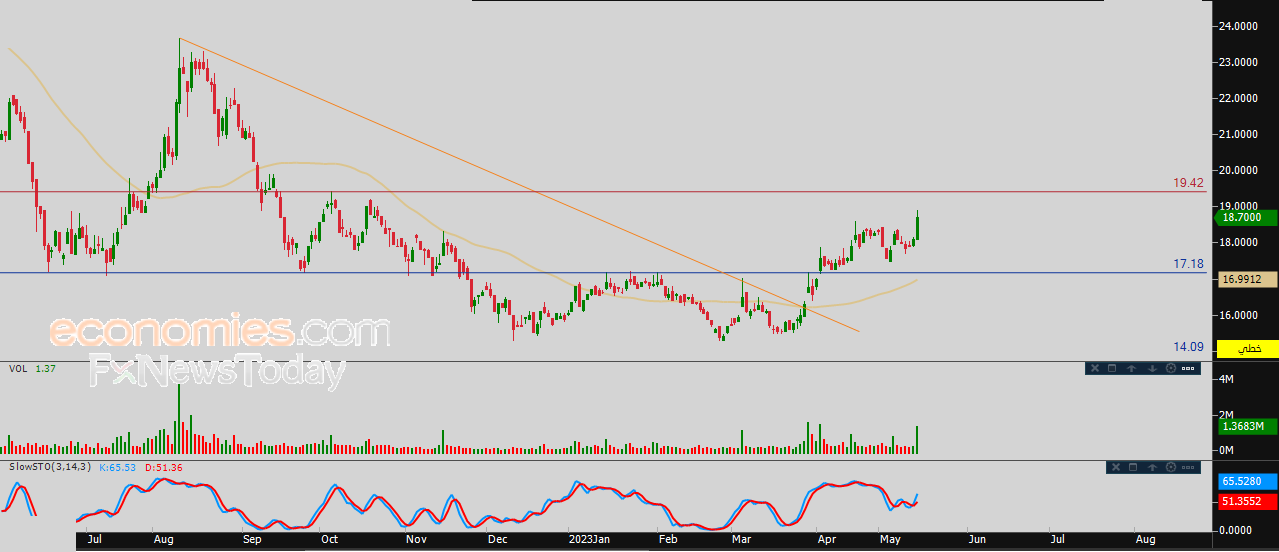Image resolution: width=1279 pixels, height=552 pixels.
Task: Click the blue 65.5280 stochastic tag
Action: pos(1247,481)
